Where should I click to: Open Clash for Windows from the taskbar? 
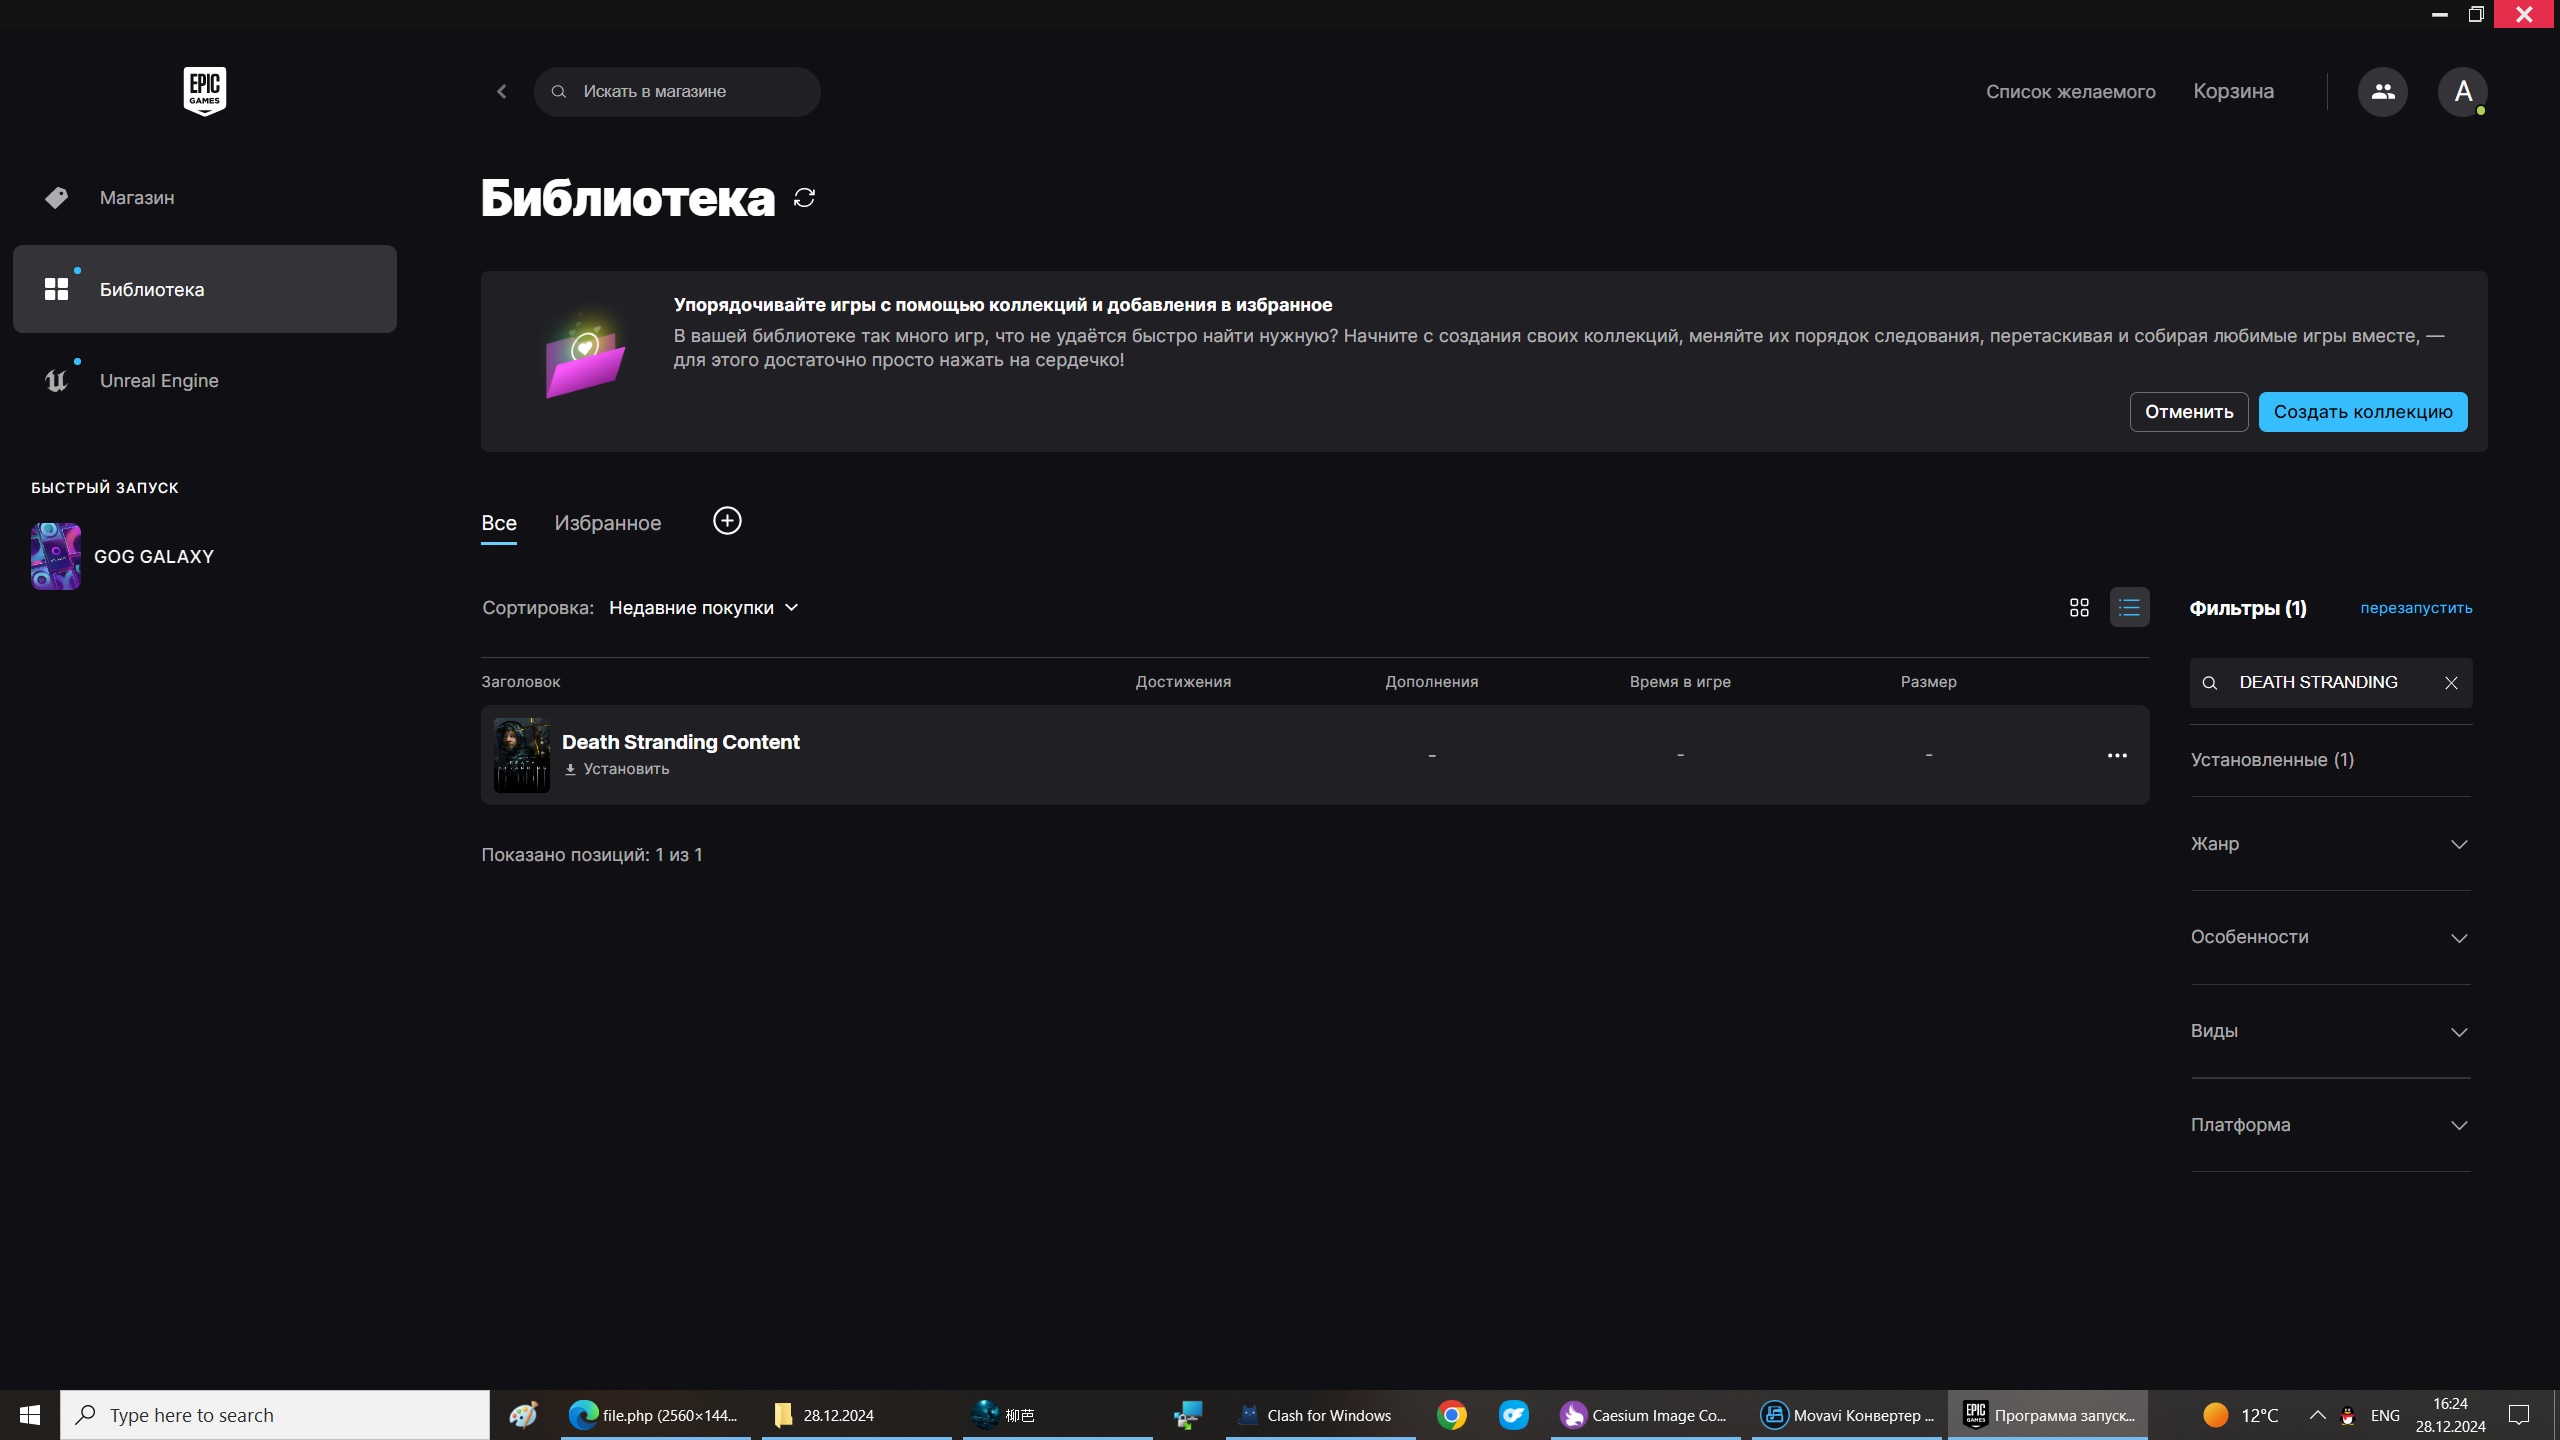click(x=1318, y=1415)
